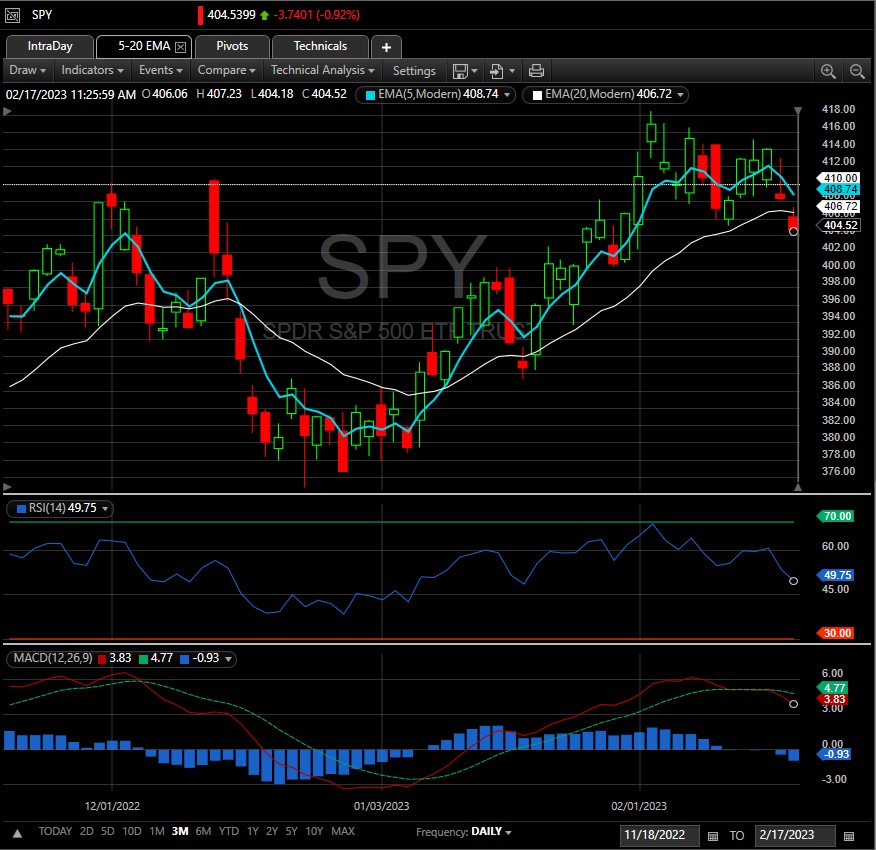Open the Settings button in toolbar

tap(414, 71)
